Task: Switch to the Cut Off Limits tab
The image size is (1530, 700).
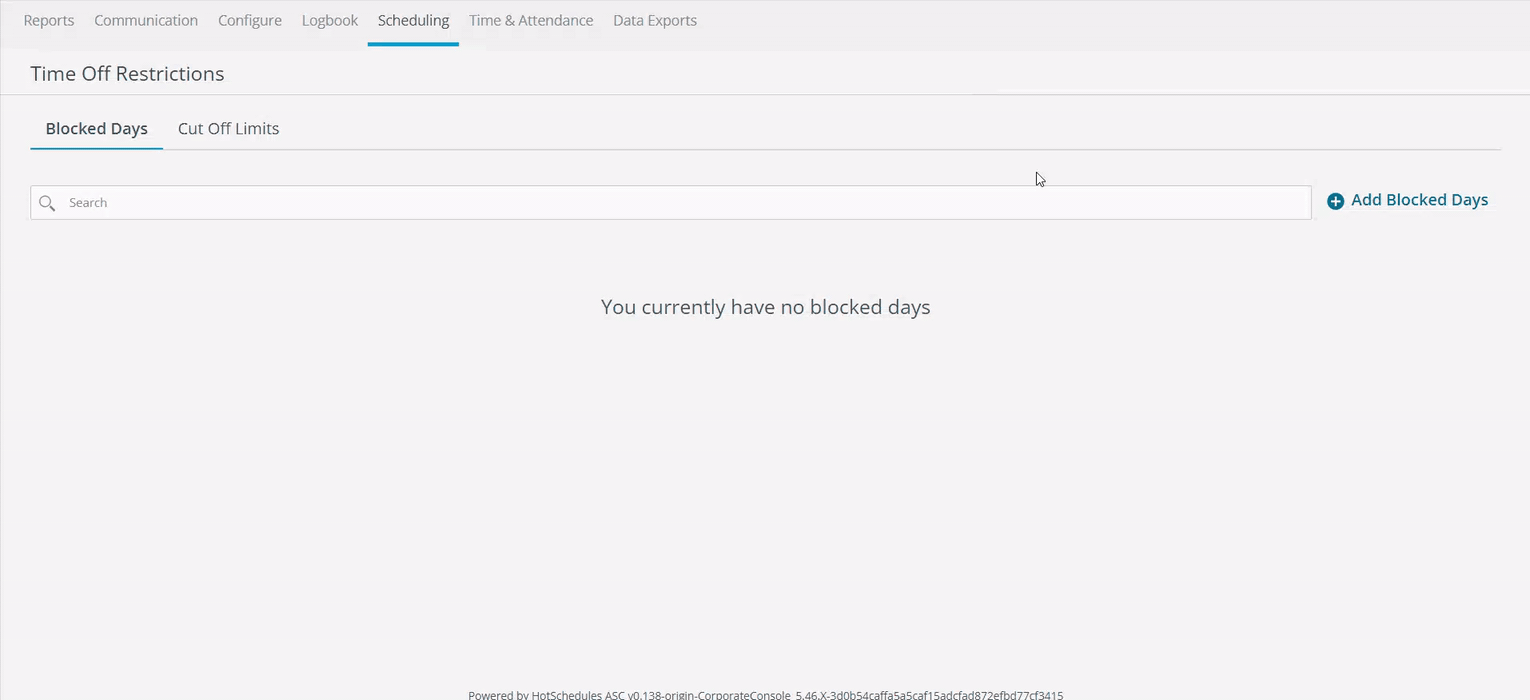Action: [228, 129]
